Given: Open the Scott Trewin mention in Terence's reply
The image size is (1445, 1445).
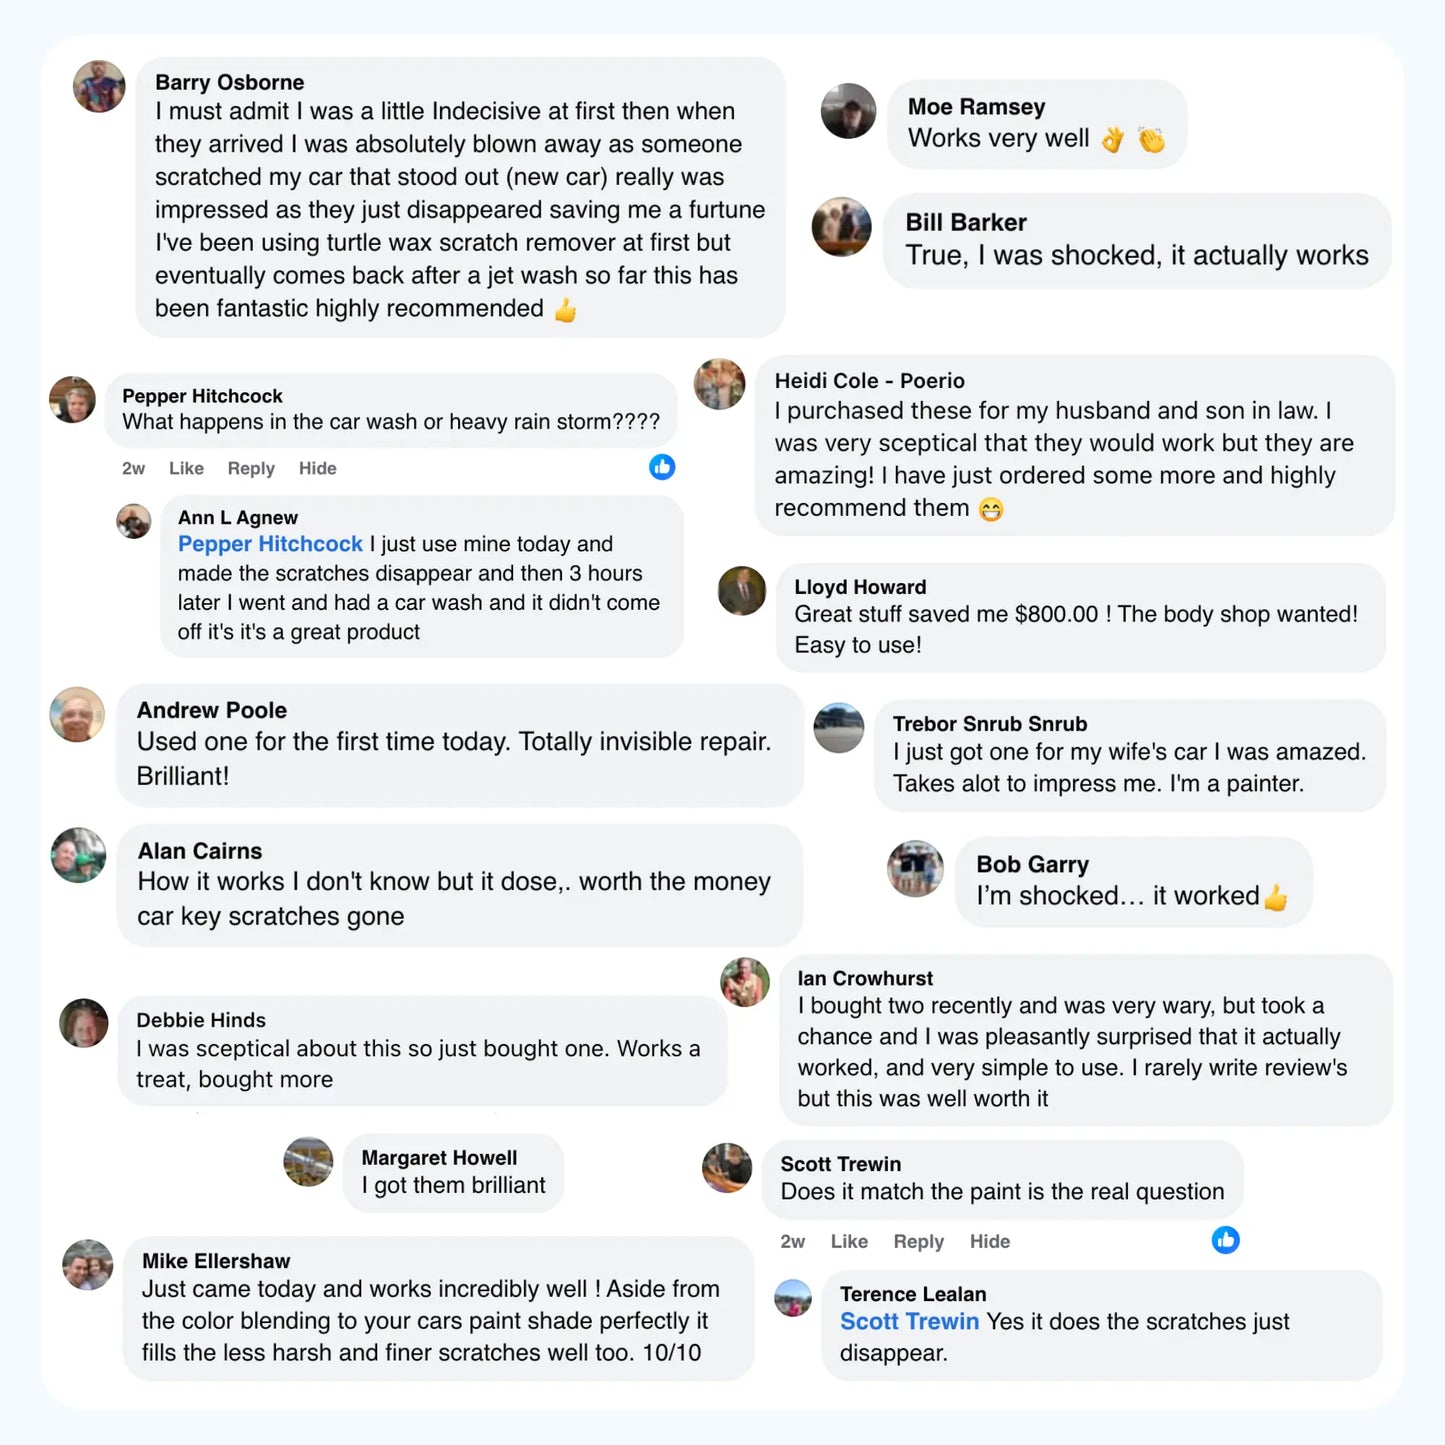Looking at the screenshot, I should 909,1321.
